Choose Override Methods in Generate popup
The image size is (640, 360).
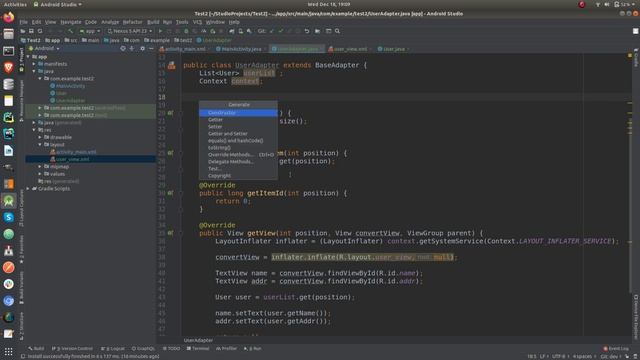coord(238,155)
